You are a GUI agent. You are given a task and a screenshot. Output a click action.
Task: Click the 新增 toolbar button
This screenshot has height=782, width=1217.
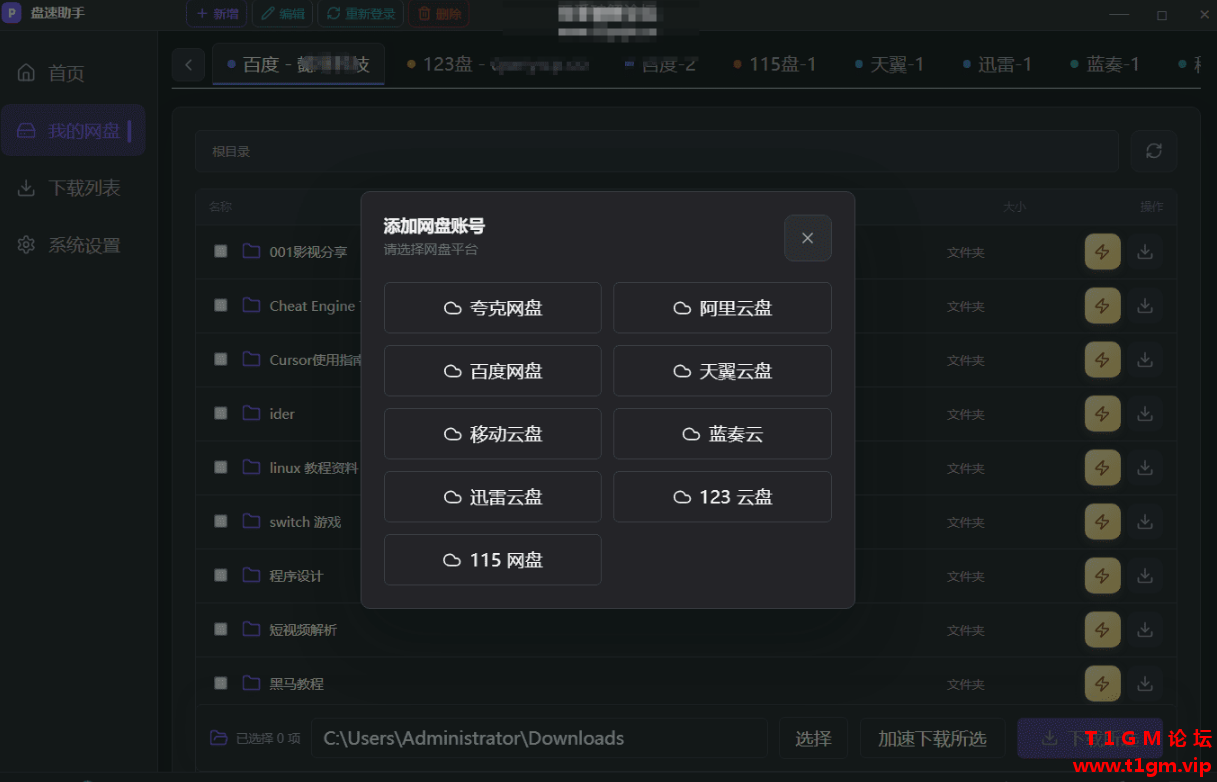coord(217,14)
